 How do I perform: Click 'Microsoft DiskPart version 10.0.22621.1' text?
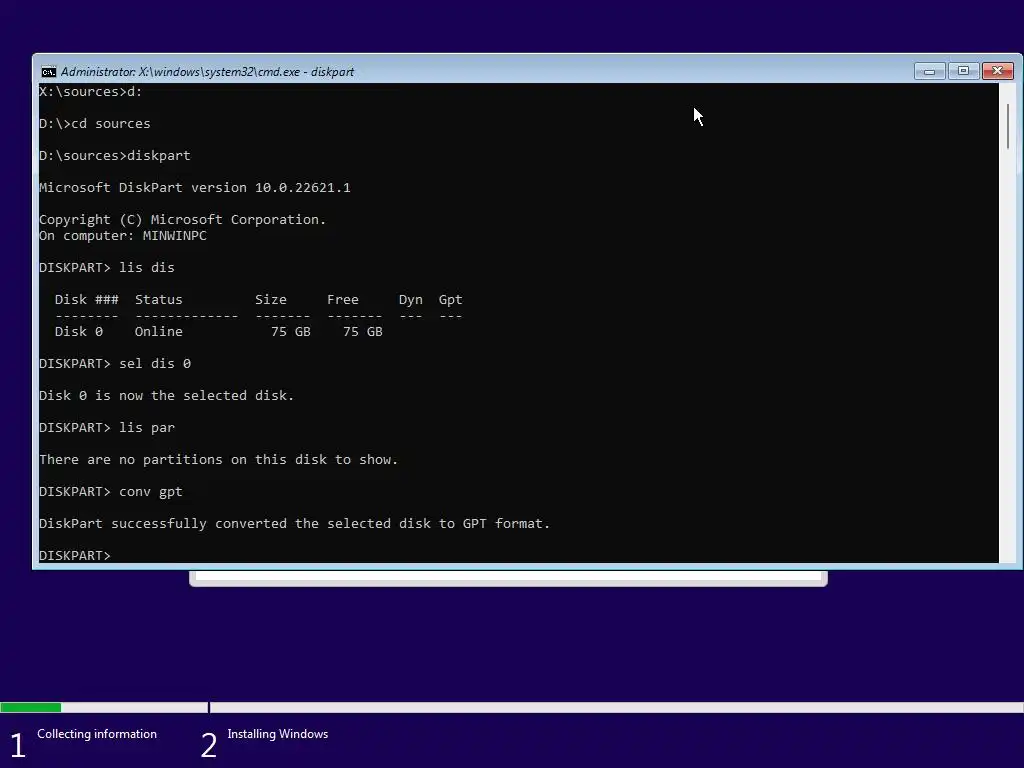pos(195,187)
